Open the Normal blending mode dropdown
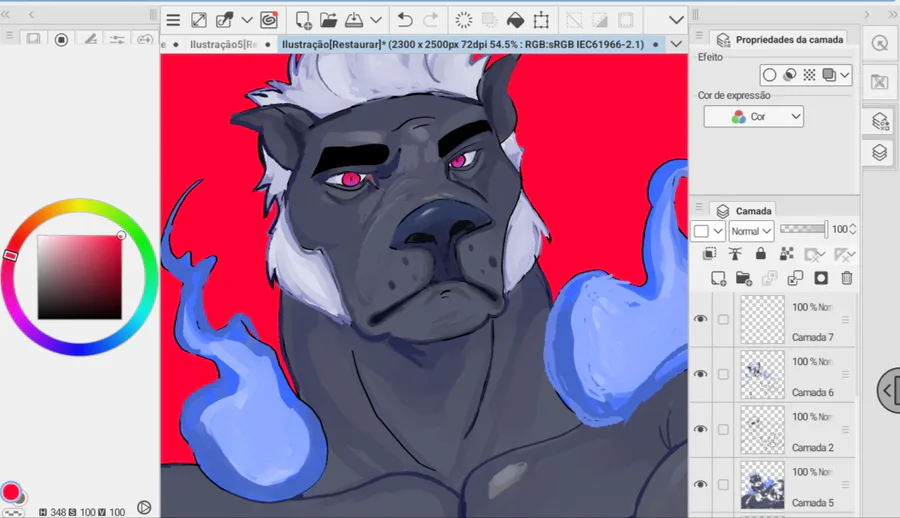900x518 pixels. click(751, 231)
